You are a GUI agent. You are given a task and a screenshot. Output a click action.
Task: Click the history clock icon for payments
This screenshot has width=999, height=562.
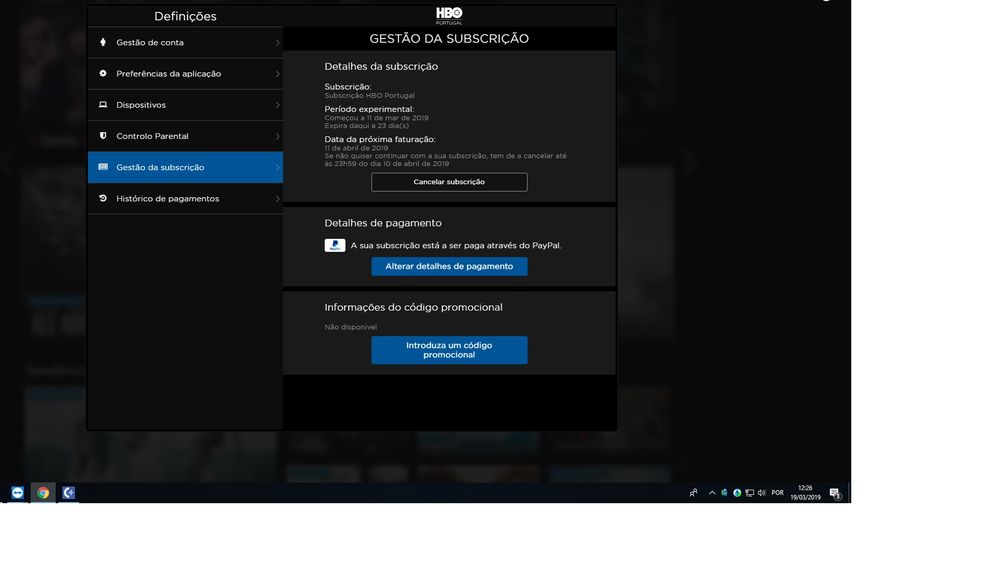103,198
